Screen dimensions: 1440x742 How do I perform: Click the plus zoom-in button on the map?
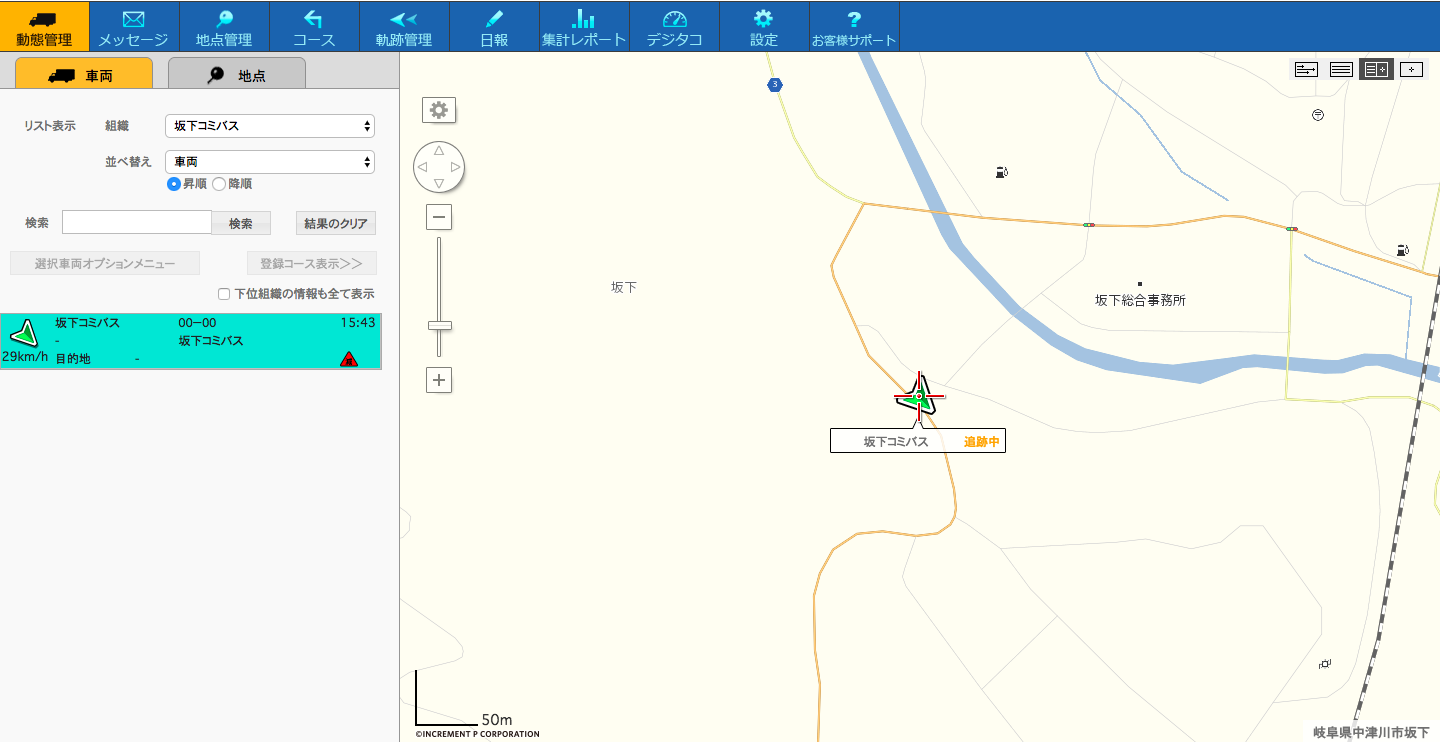[439, 380]
